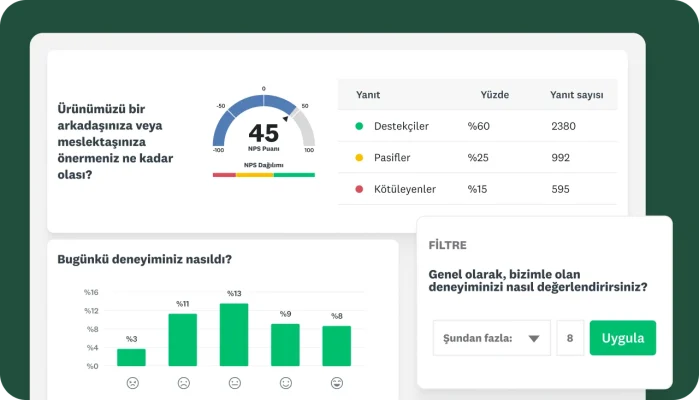The height and width of the screenshot is (400, 699).
Task: Click the yellow dot beside Pasifler
Action: [x=359, y=158]
